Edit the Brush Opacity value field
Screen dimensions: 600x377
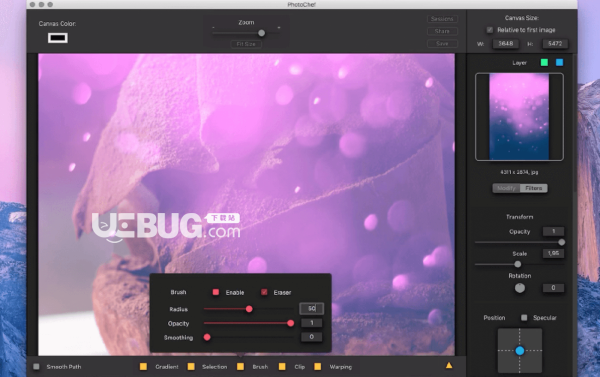[311, 323]
